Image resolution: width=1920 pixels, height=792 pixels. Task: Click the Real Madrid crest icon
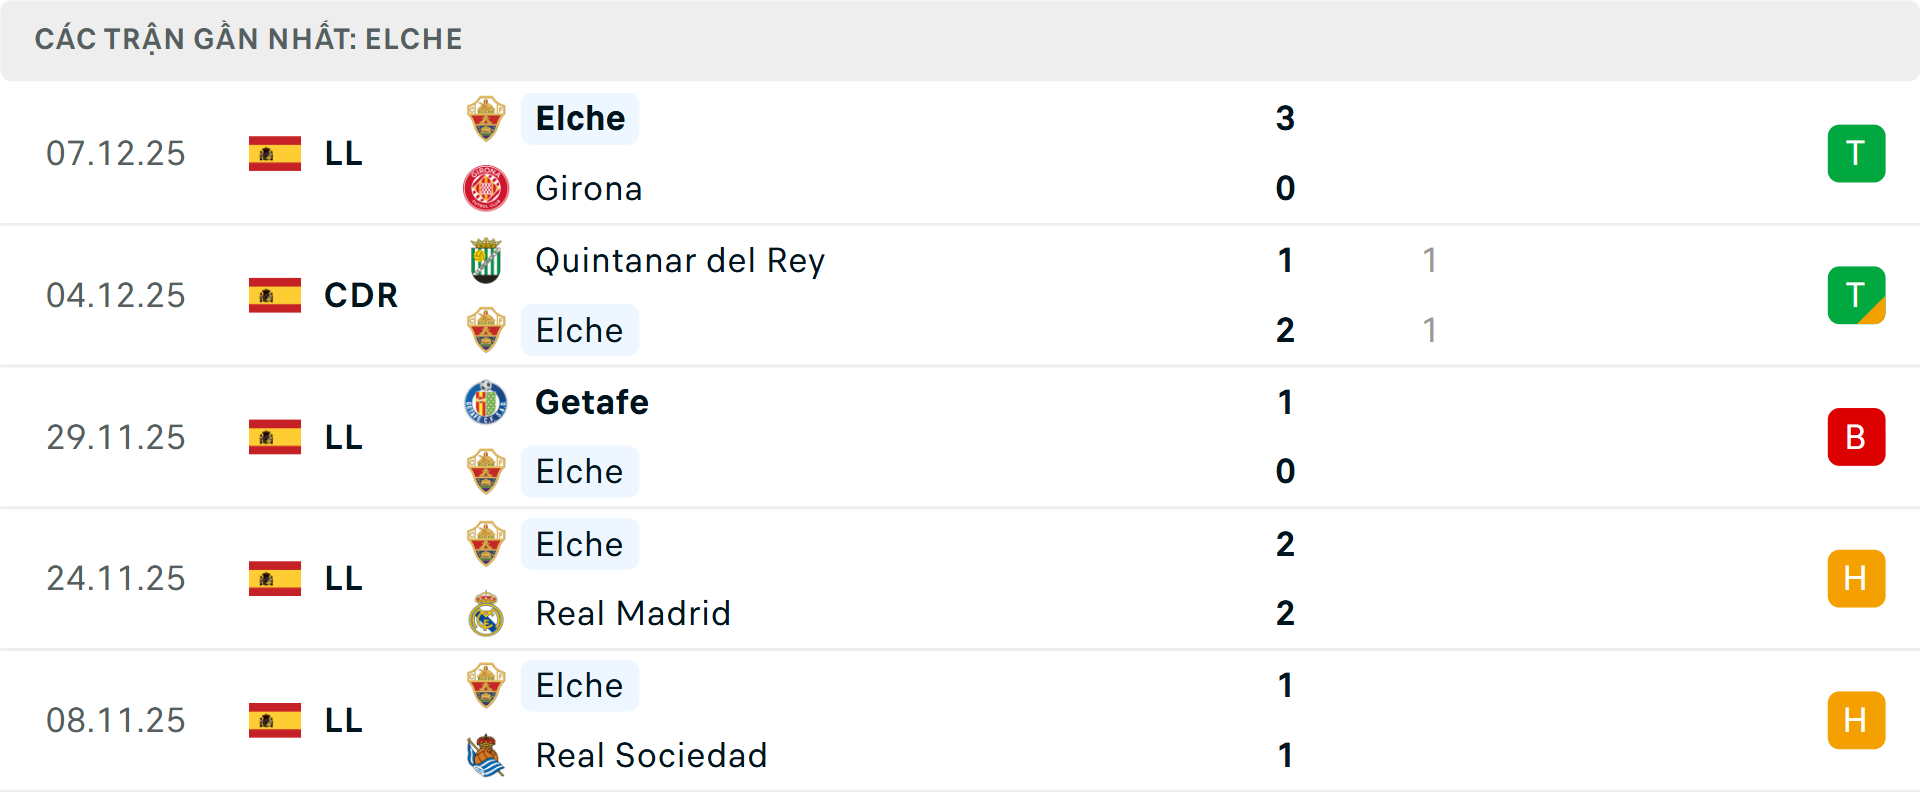click(486, 614)
